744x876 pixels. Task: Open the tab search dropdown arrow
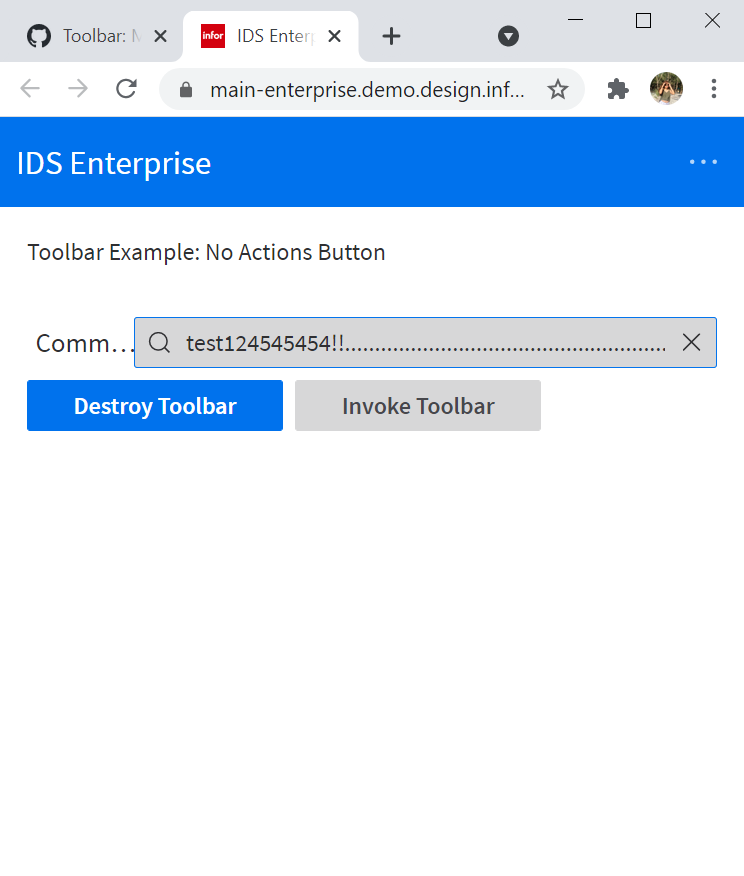pos(508,36)
